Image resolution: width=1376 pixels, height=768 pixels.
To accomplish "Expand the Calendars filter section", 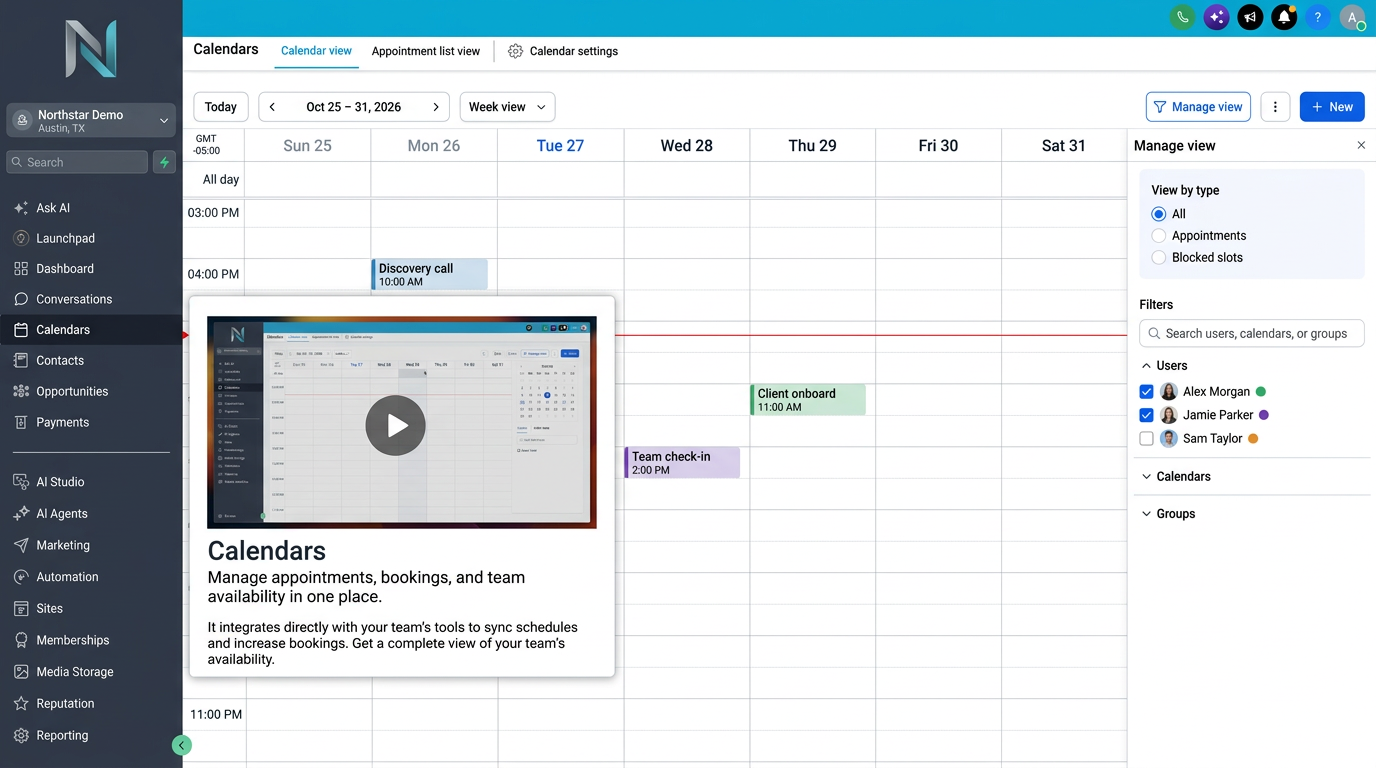I will coord(1176,477).
